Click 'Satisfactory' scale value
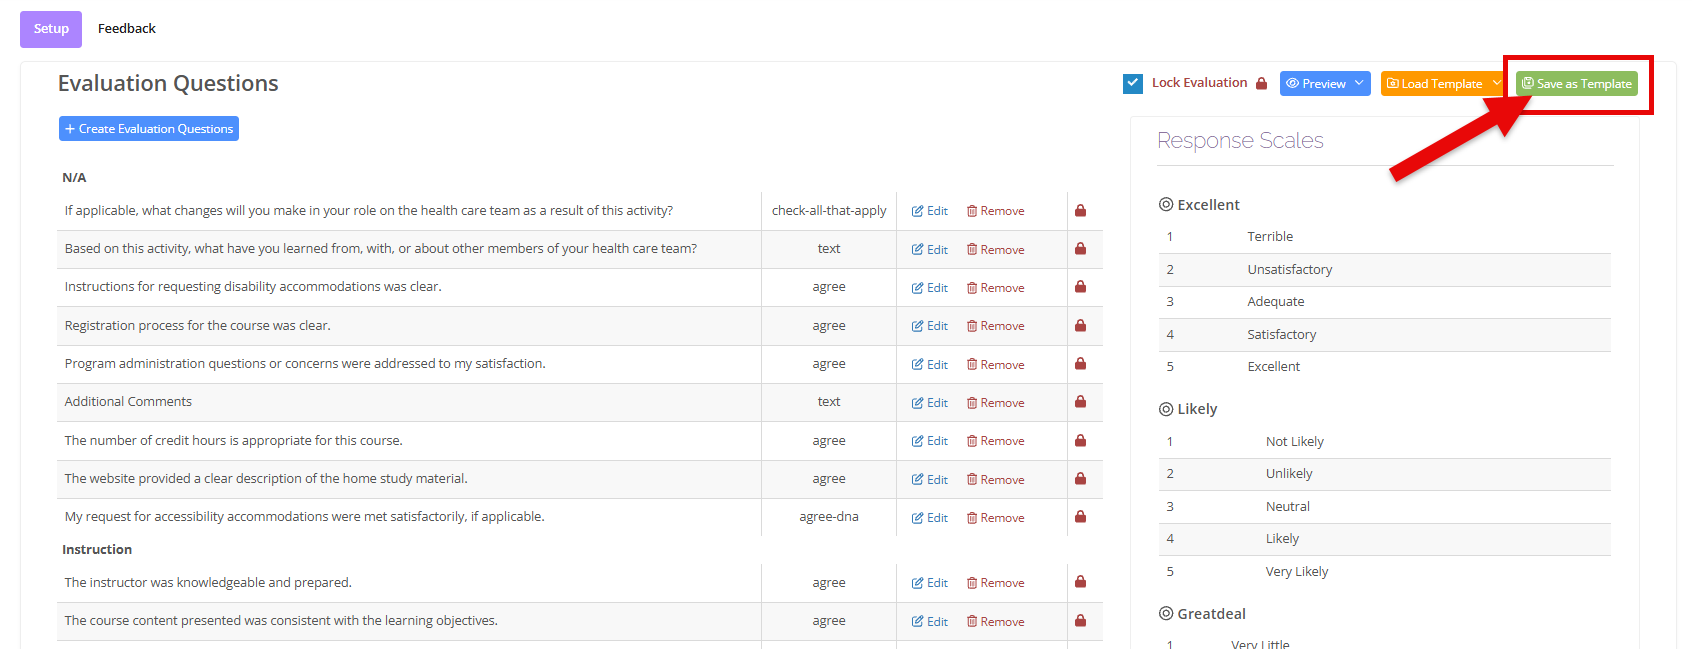The width and height of the screenshot is (1692, 649). (1282, 335)
